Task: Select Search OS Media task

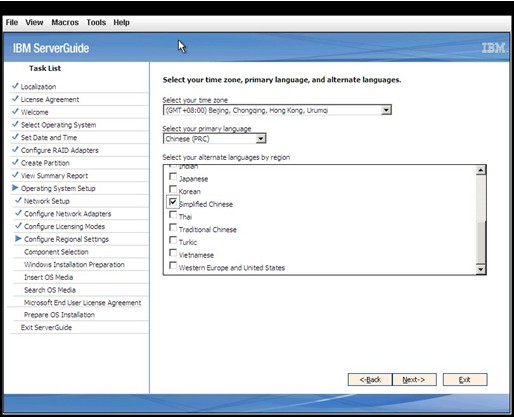Action: (x=50, y=290)
